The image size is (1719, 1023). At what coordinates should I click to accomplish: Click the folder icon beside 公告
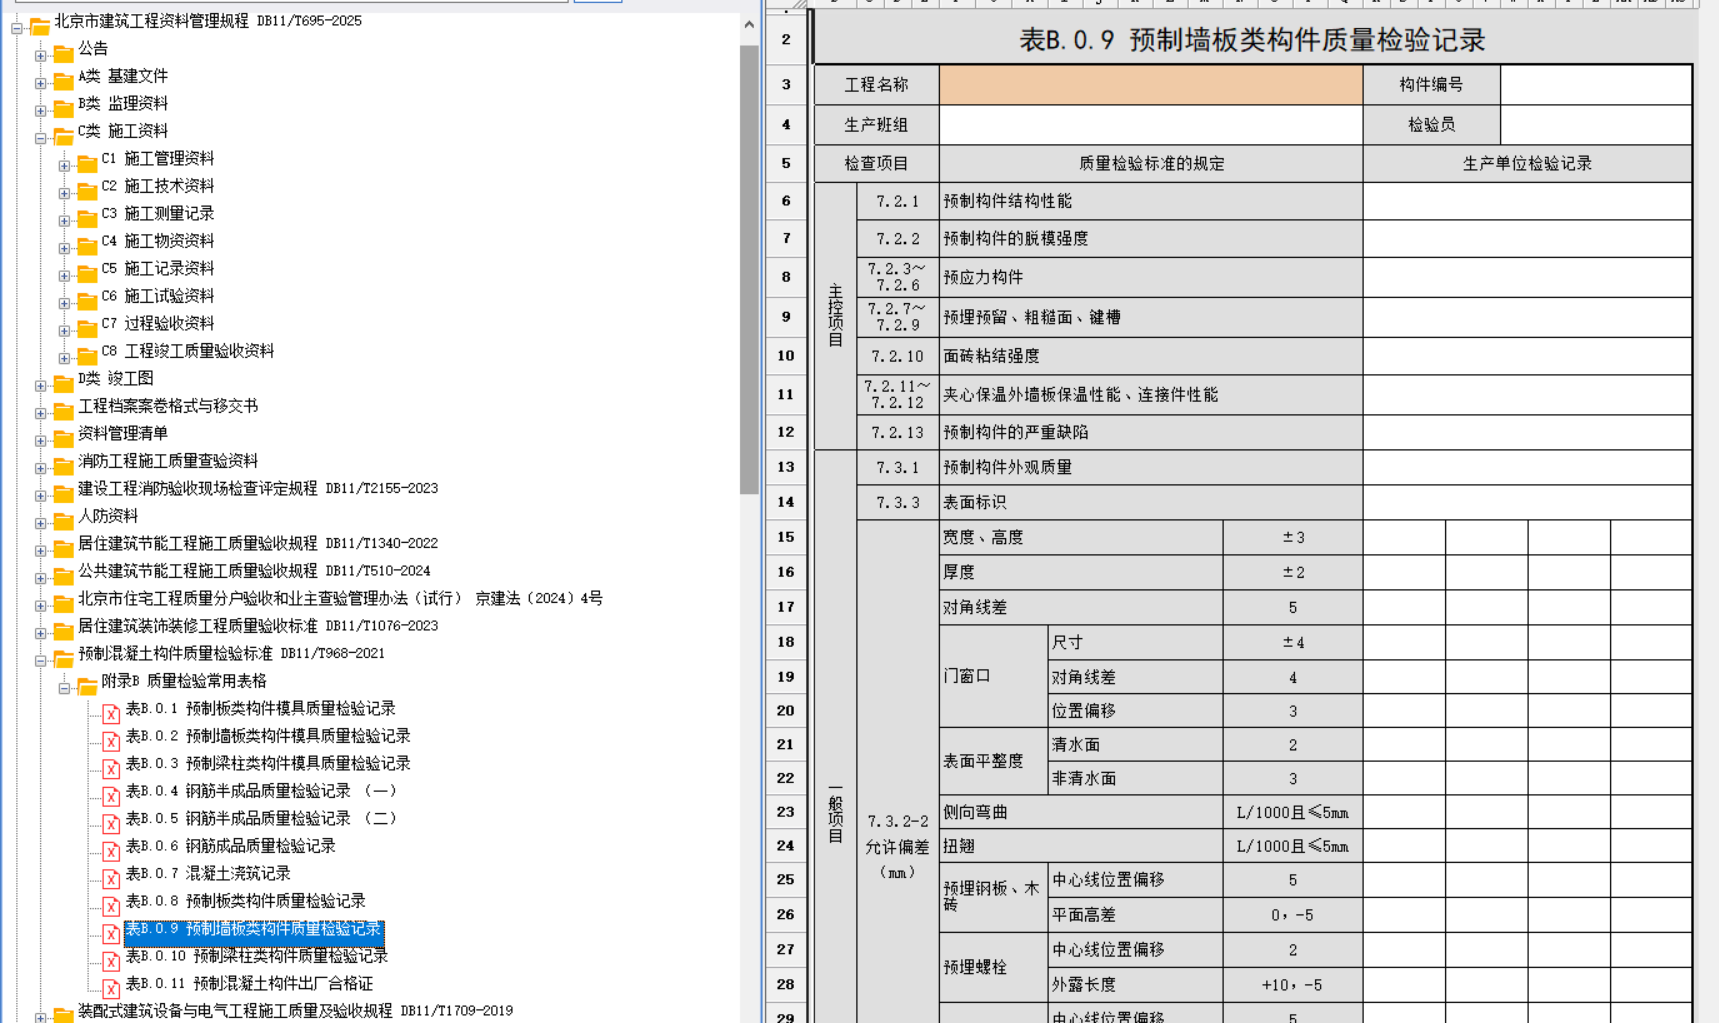coord(63,50)
